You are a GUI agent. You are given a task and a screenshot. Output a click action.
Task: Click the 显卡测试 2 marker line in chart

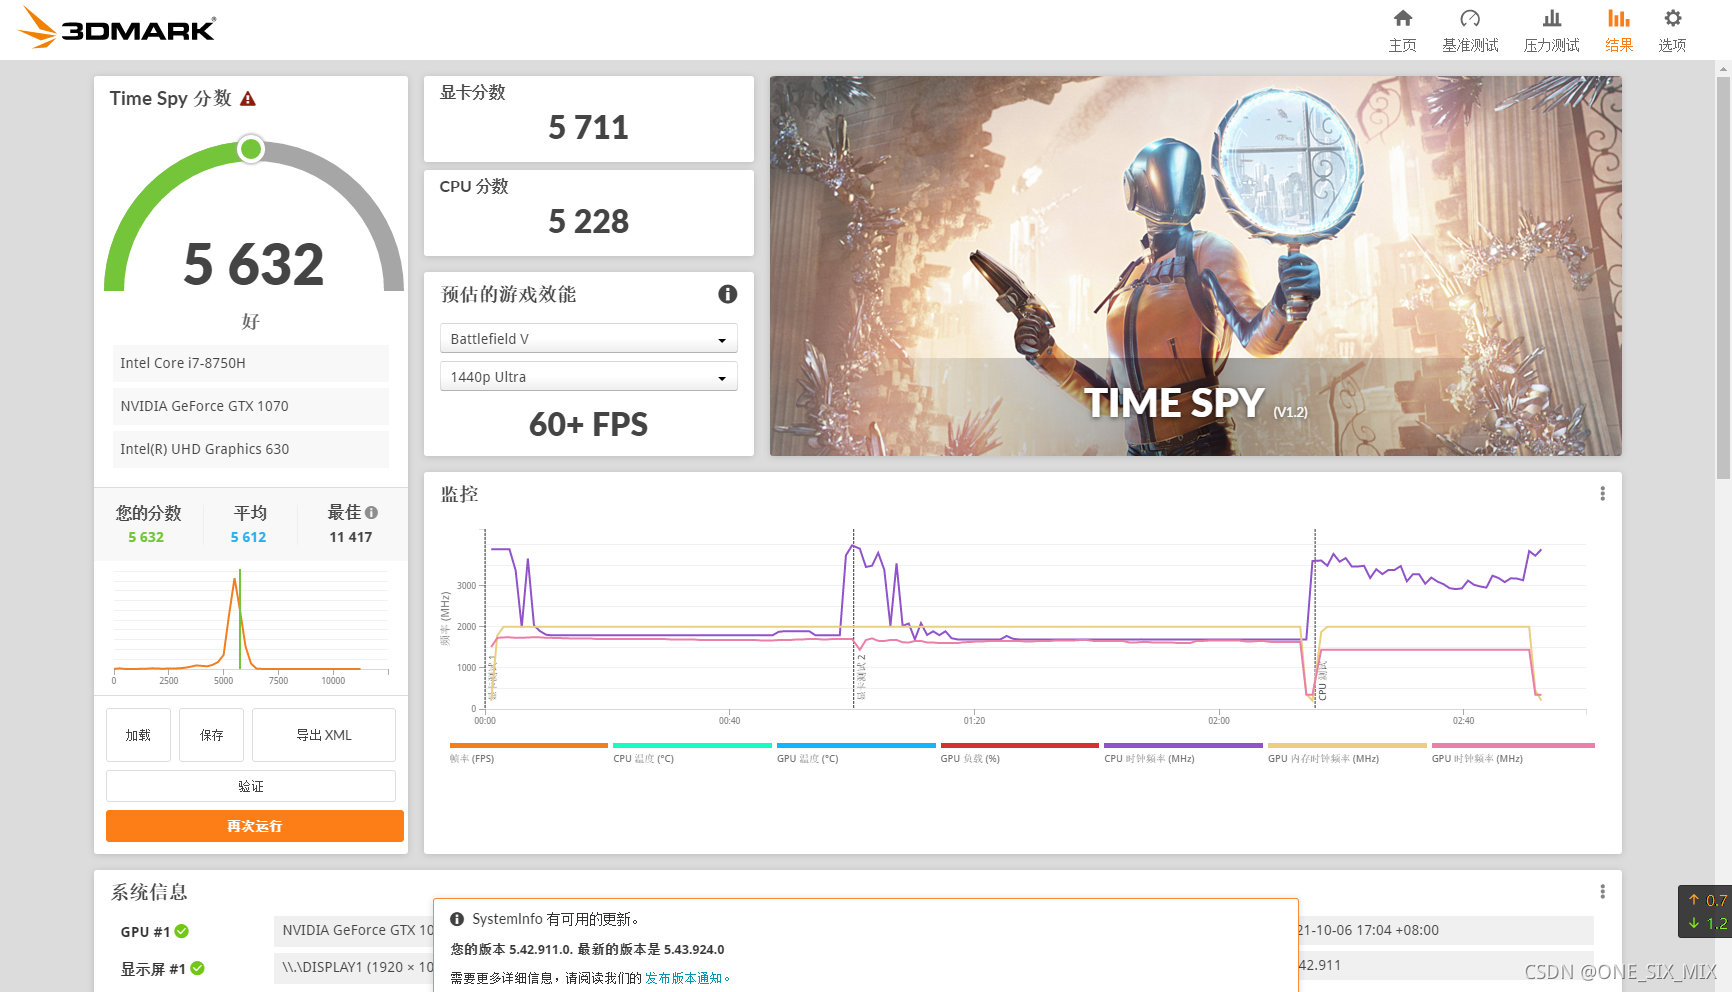click(x=853, y=618)
